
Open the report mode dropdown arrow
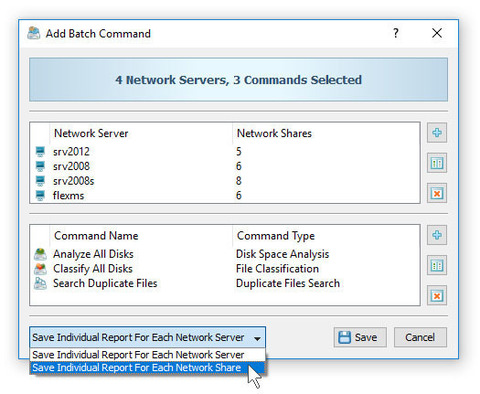point(257,338)
